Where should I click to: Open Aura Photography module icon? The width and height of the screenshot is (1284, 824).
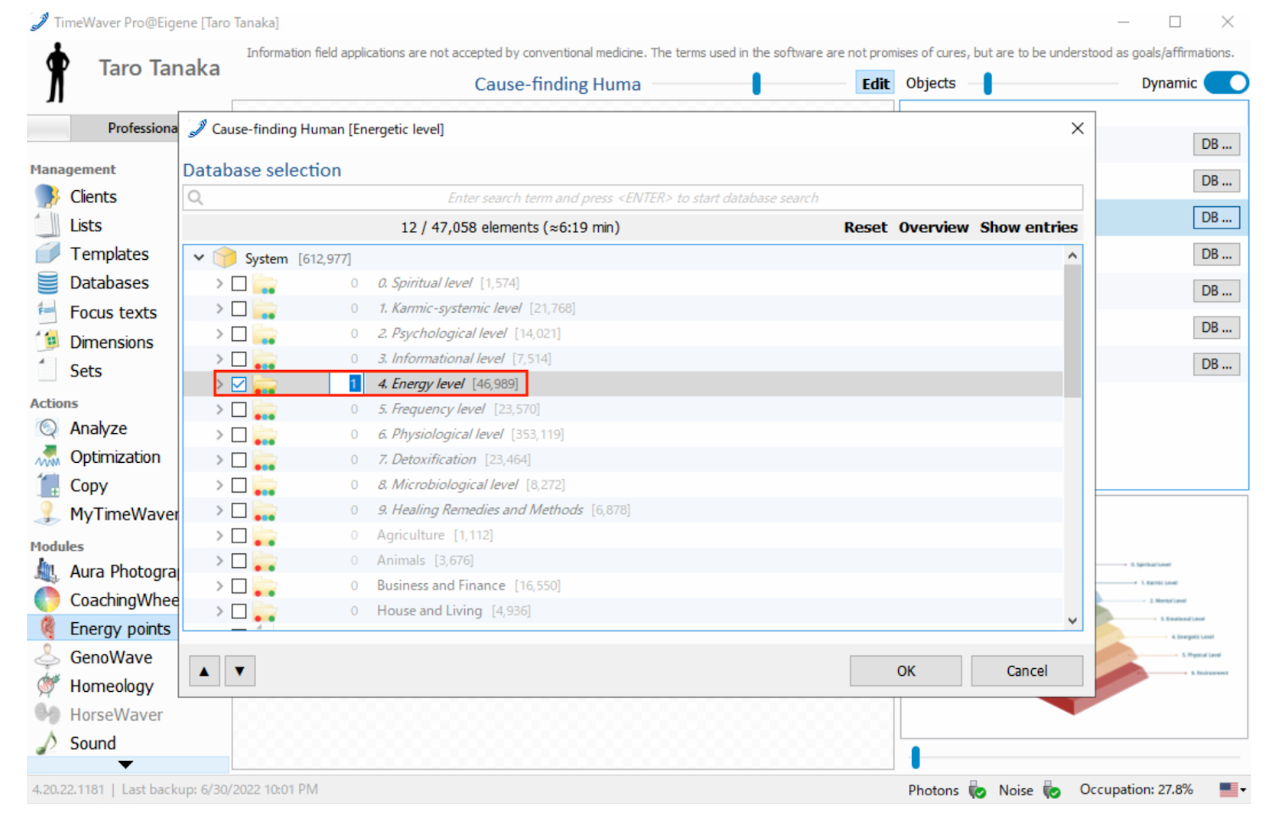pos(47,571)
